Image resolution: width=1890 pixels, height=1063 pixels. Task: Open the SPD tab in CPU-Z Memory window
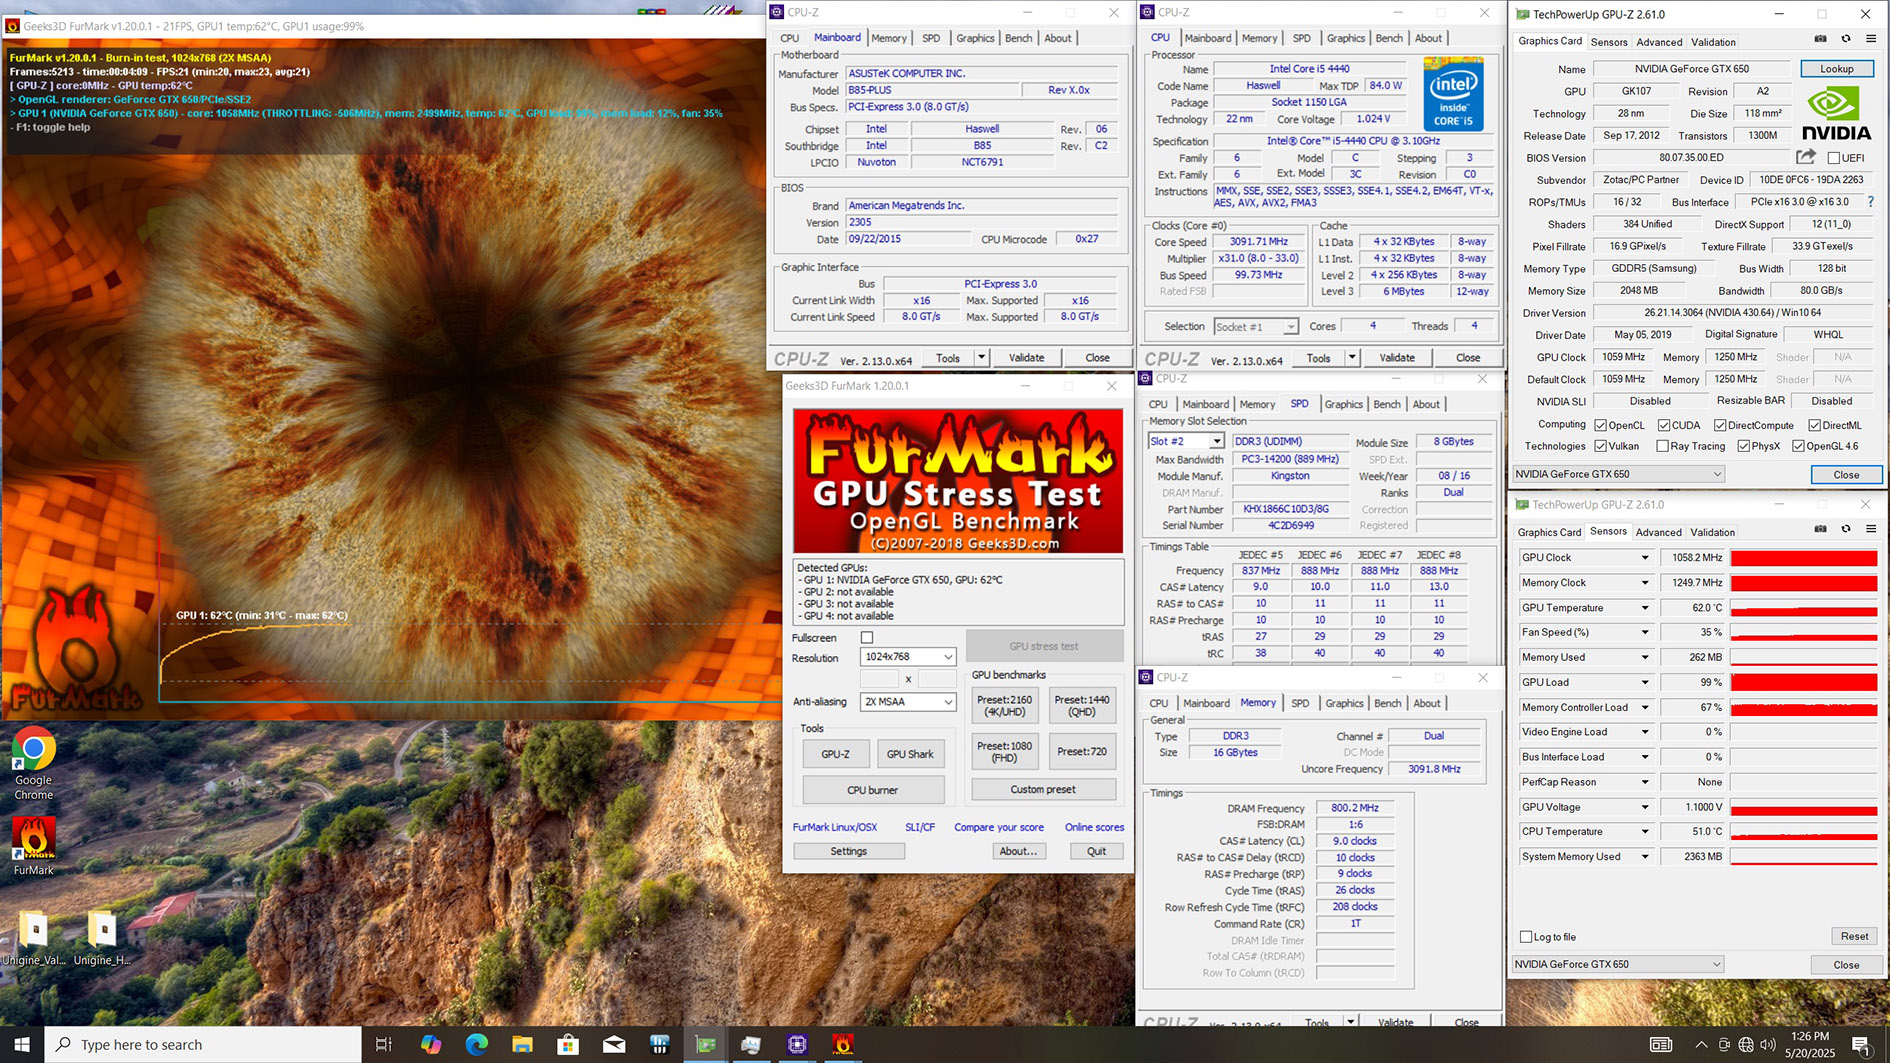click(x=1300, y=703)
